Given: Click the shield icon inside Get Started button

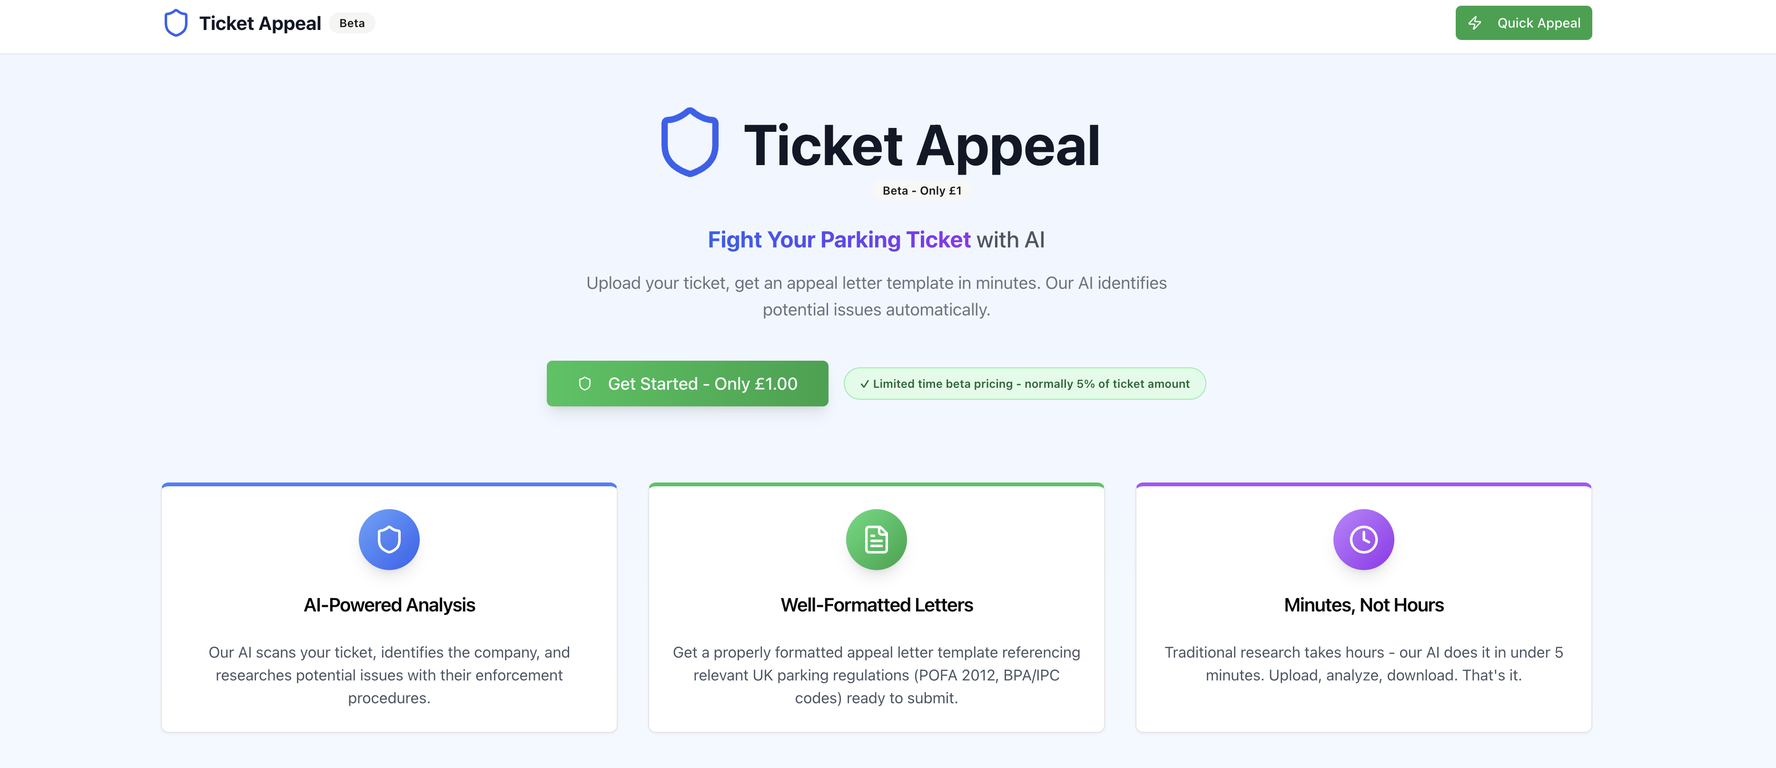Looking at the screenshot, I should (584, 383).
